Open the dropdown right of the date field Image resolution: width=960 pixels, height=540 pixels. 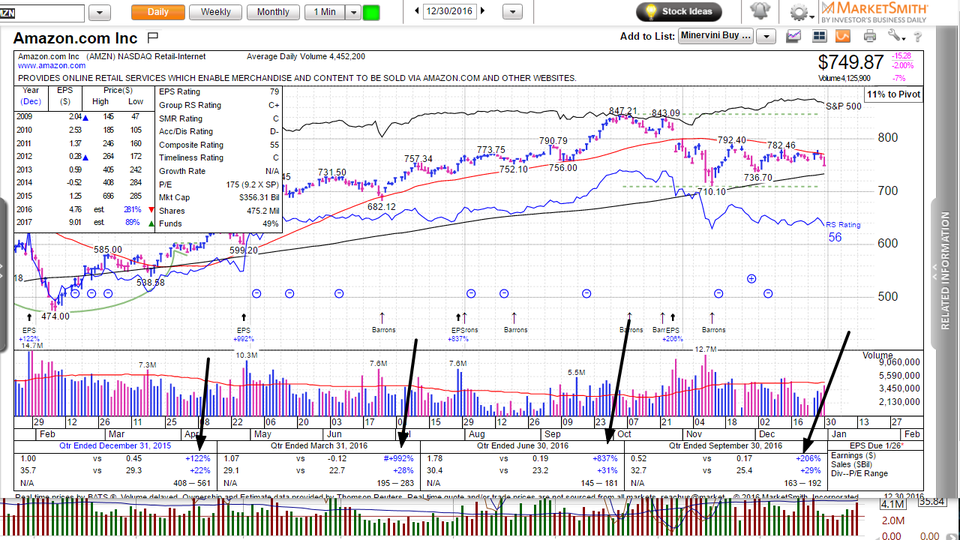pos(512,12)
